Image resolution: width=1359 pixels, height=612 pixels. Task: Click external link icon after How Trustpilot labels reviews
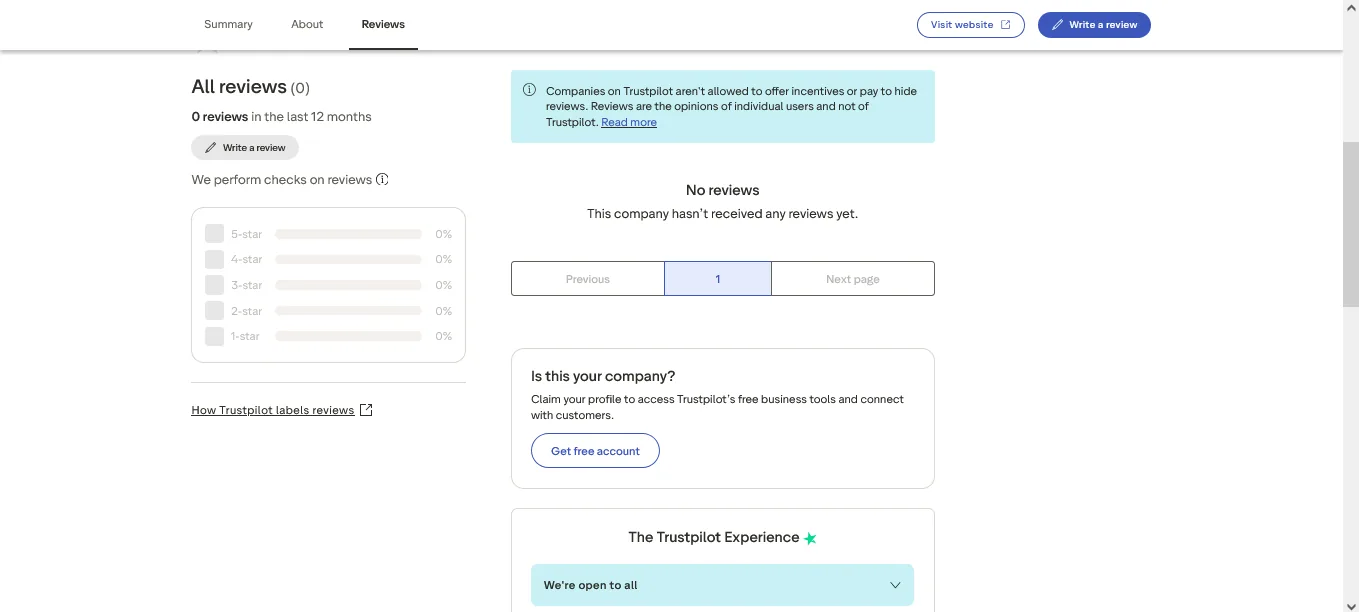[366, 410]
